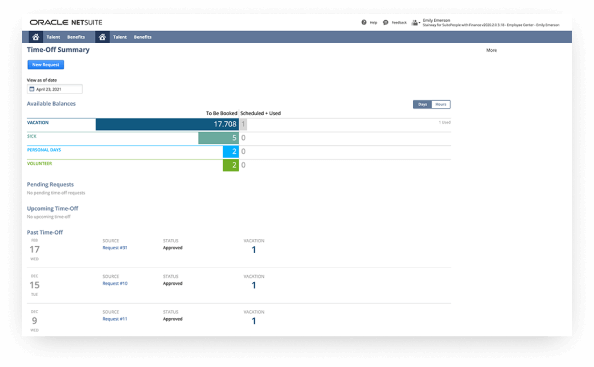Click the Pending Requests heading
The image size is (594, 367).
(50, 184)
